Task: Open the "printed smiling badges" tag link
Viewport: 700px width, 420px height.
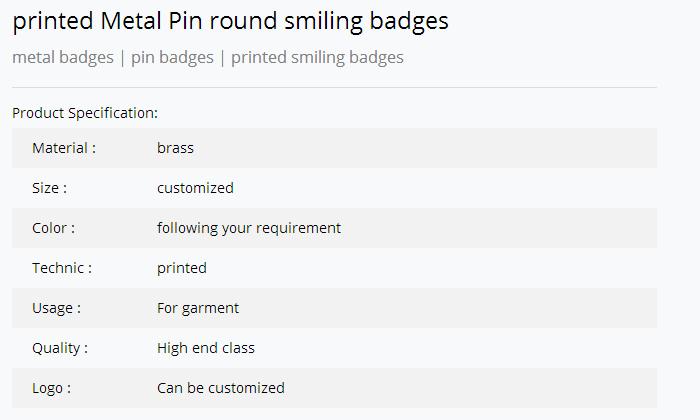Action: click(x=317, y=57)
